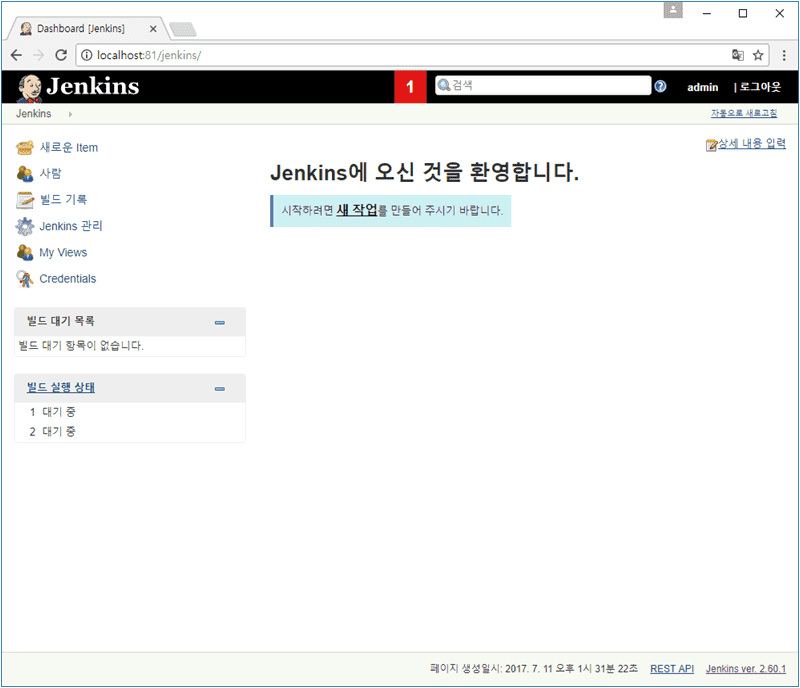Viewport: 800px width, 688px height.
Task: Click the translate page icon in address bar
Action: tap(738, 55)
